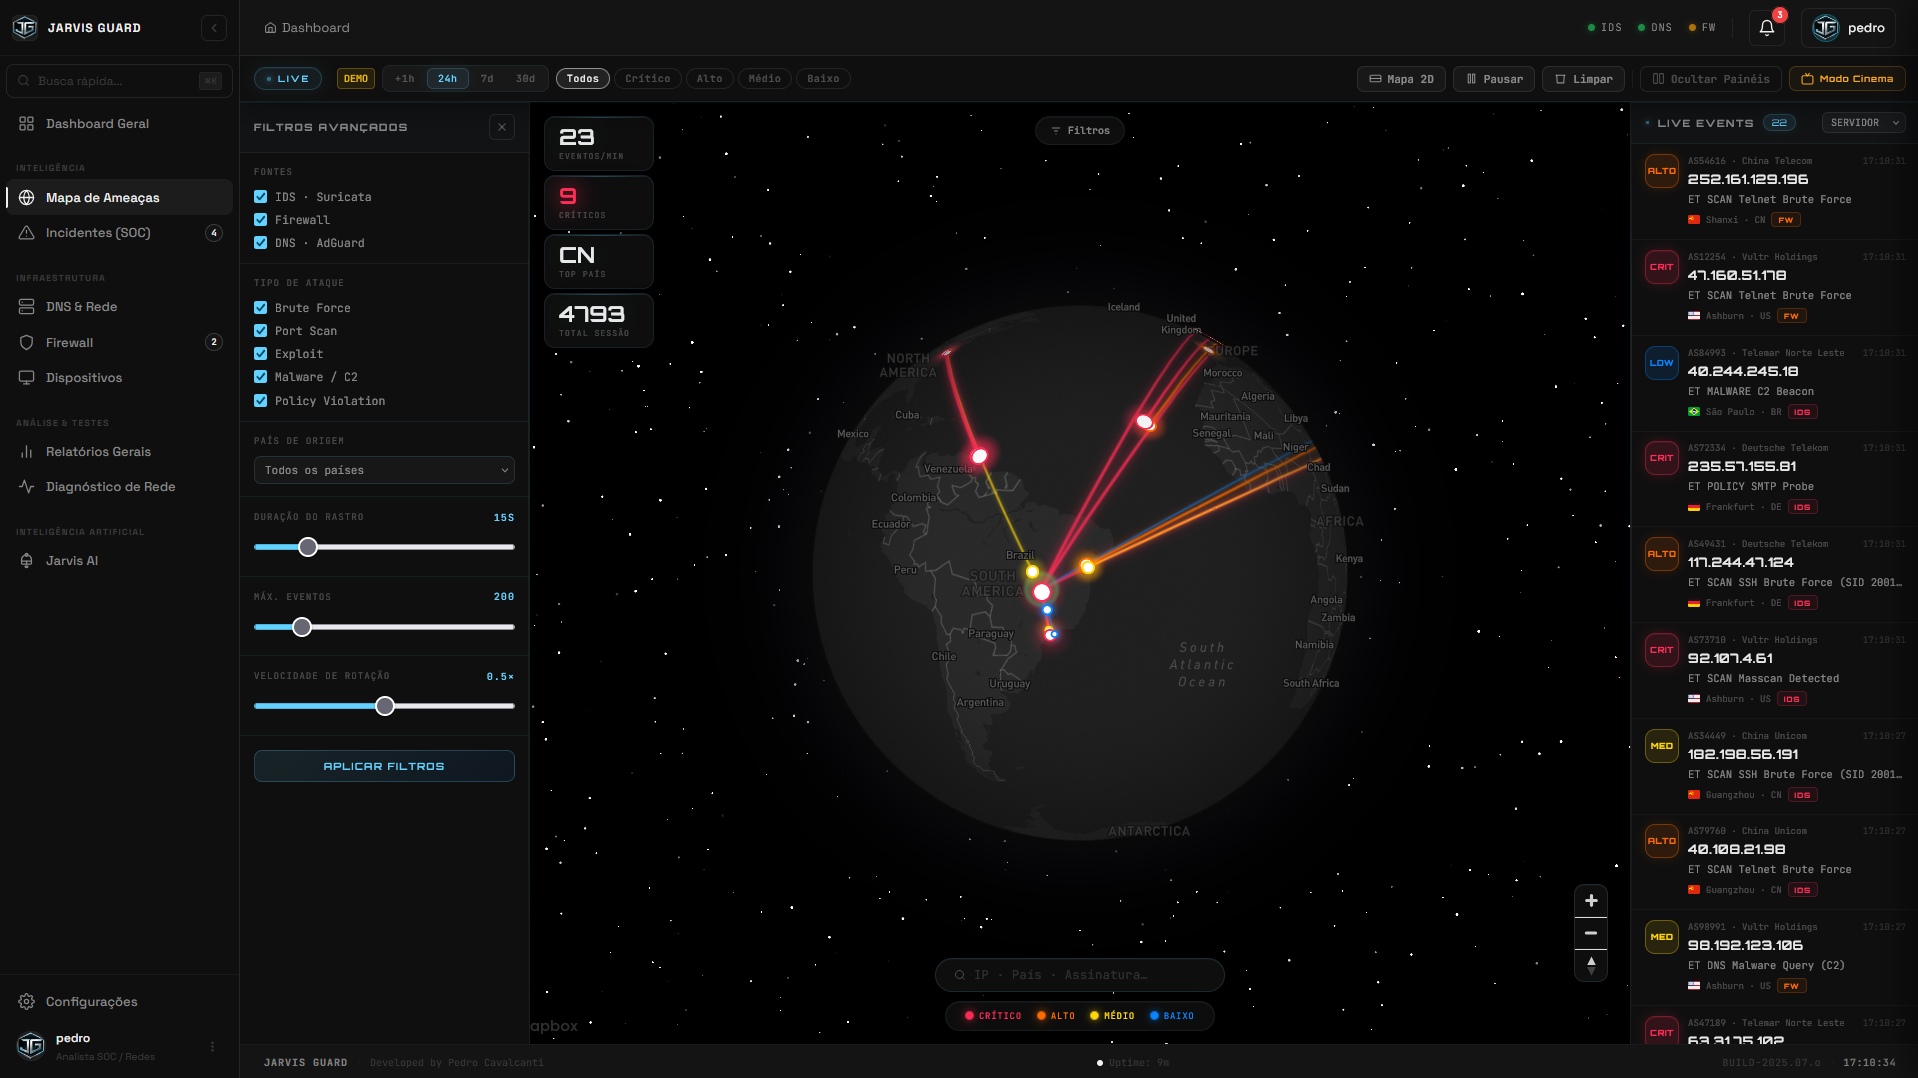The width and height of the screenshot is (1918, 1078).
Task: Toggle the Brute Force attack type
Action: (x=261, y=308)
